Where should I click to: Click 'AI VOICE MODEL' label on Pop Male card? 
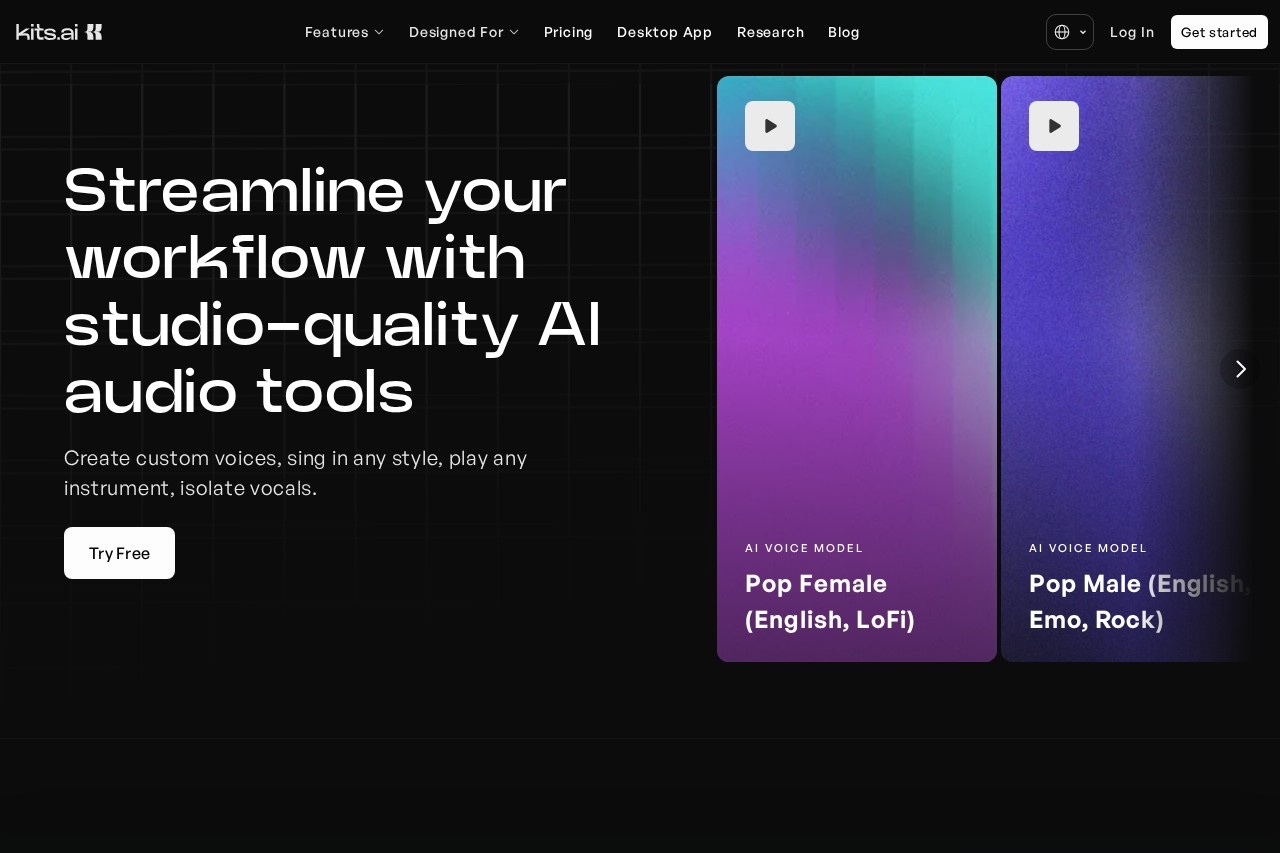click(x=1088, y=548)
